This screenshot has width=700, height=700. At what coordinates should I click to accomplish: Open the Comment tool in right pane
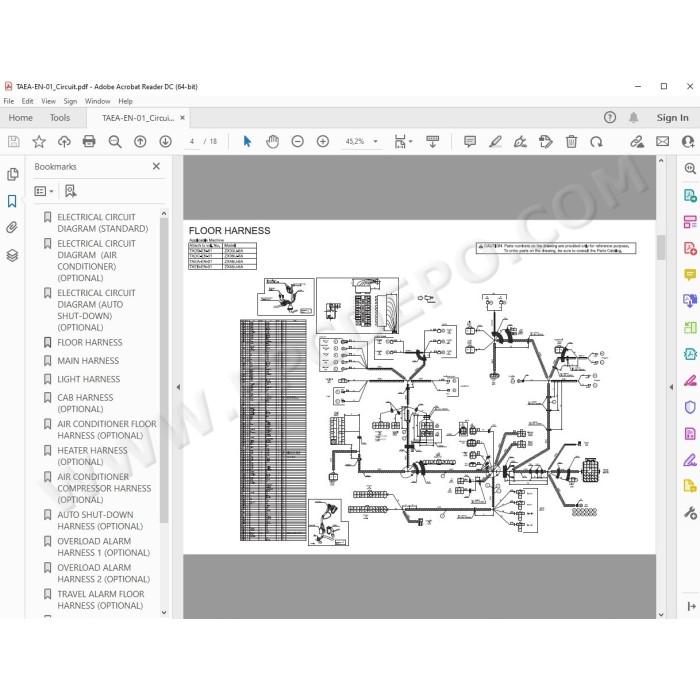(690, 274)
